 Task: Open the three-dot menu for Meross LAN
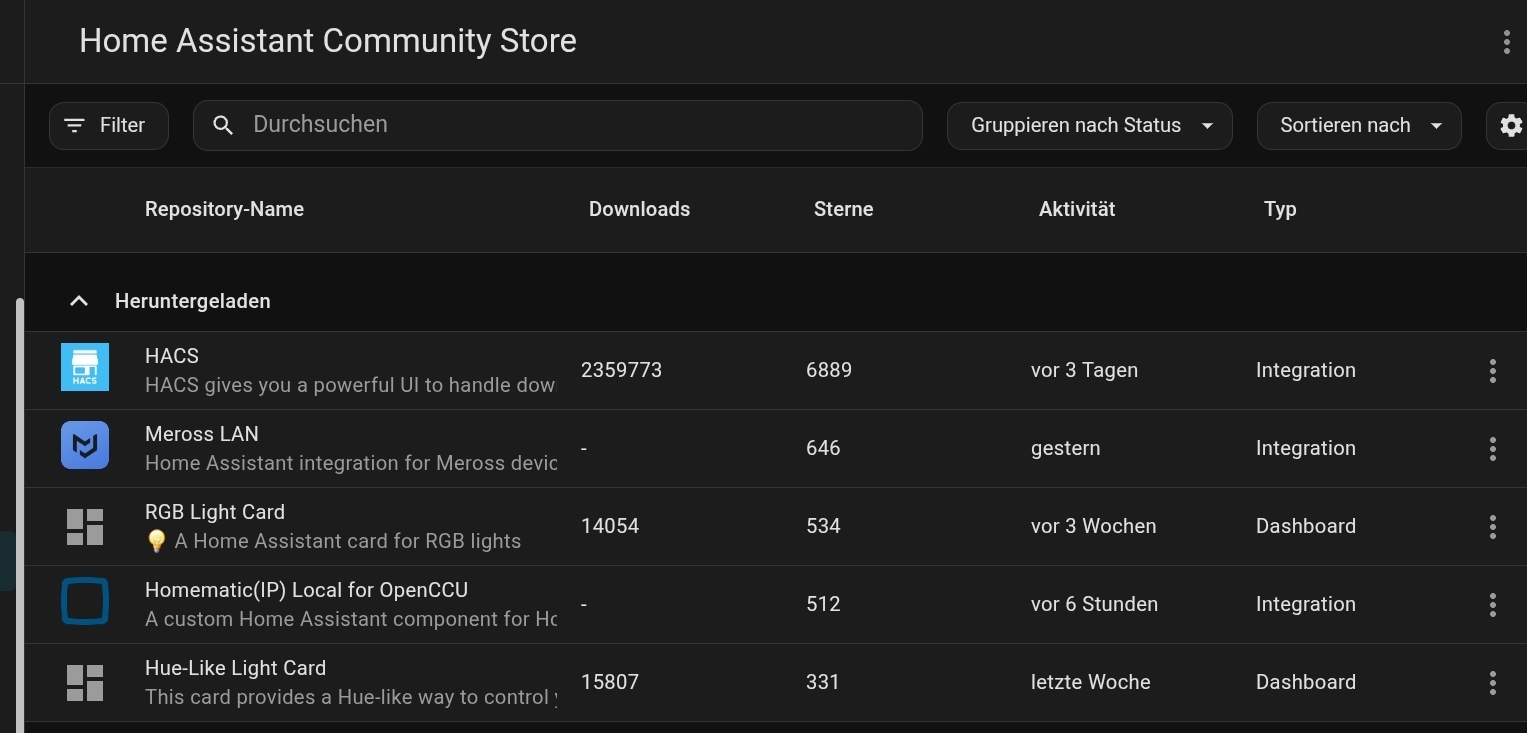(x=1492, y=448)
